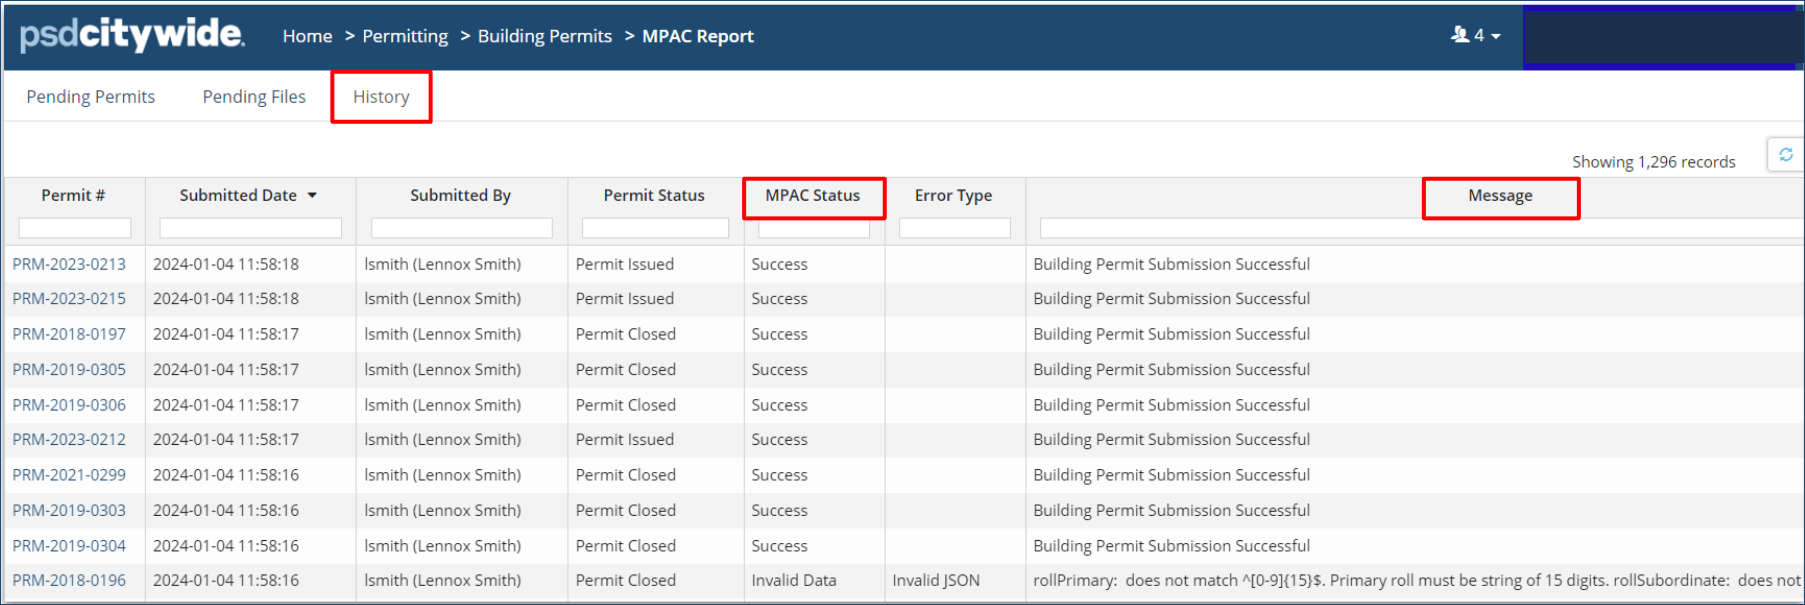Viewport: 1805px width, 605px height.
Task: Go to Home breadcrumb
Action: pos(307,36)
